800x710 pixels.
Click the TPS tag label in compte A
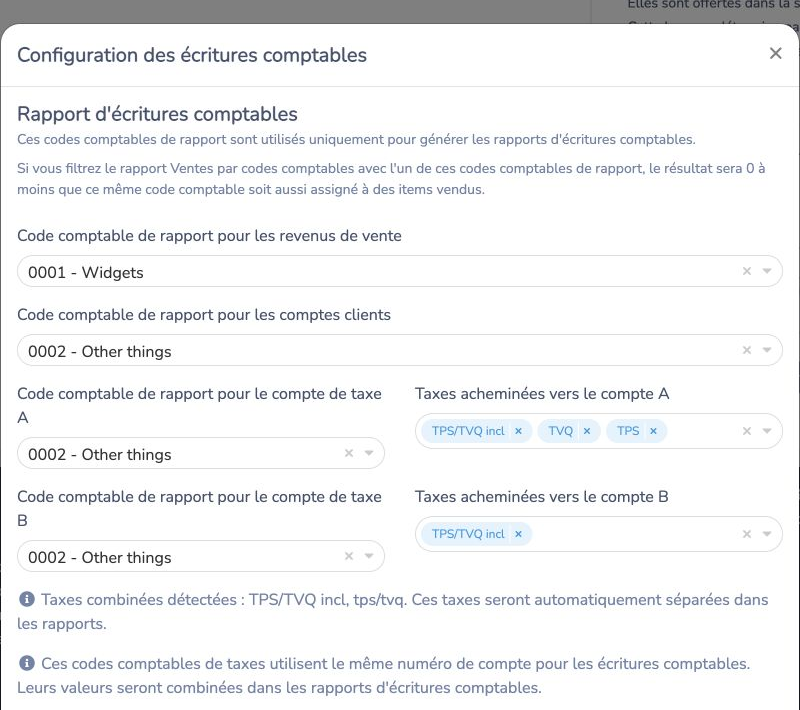click(628, 431)
